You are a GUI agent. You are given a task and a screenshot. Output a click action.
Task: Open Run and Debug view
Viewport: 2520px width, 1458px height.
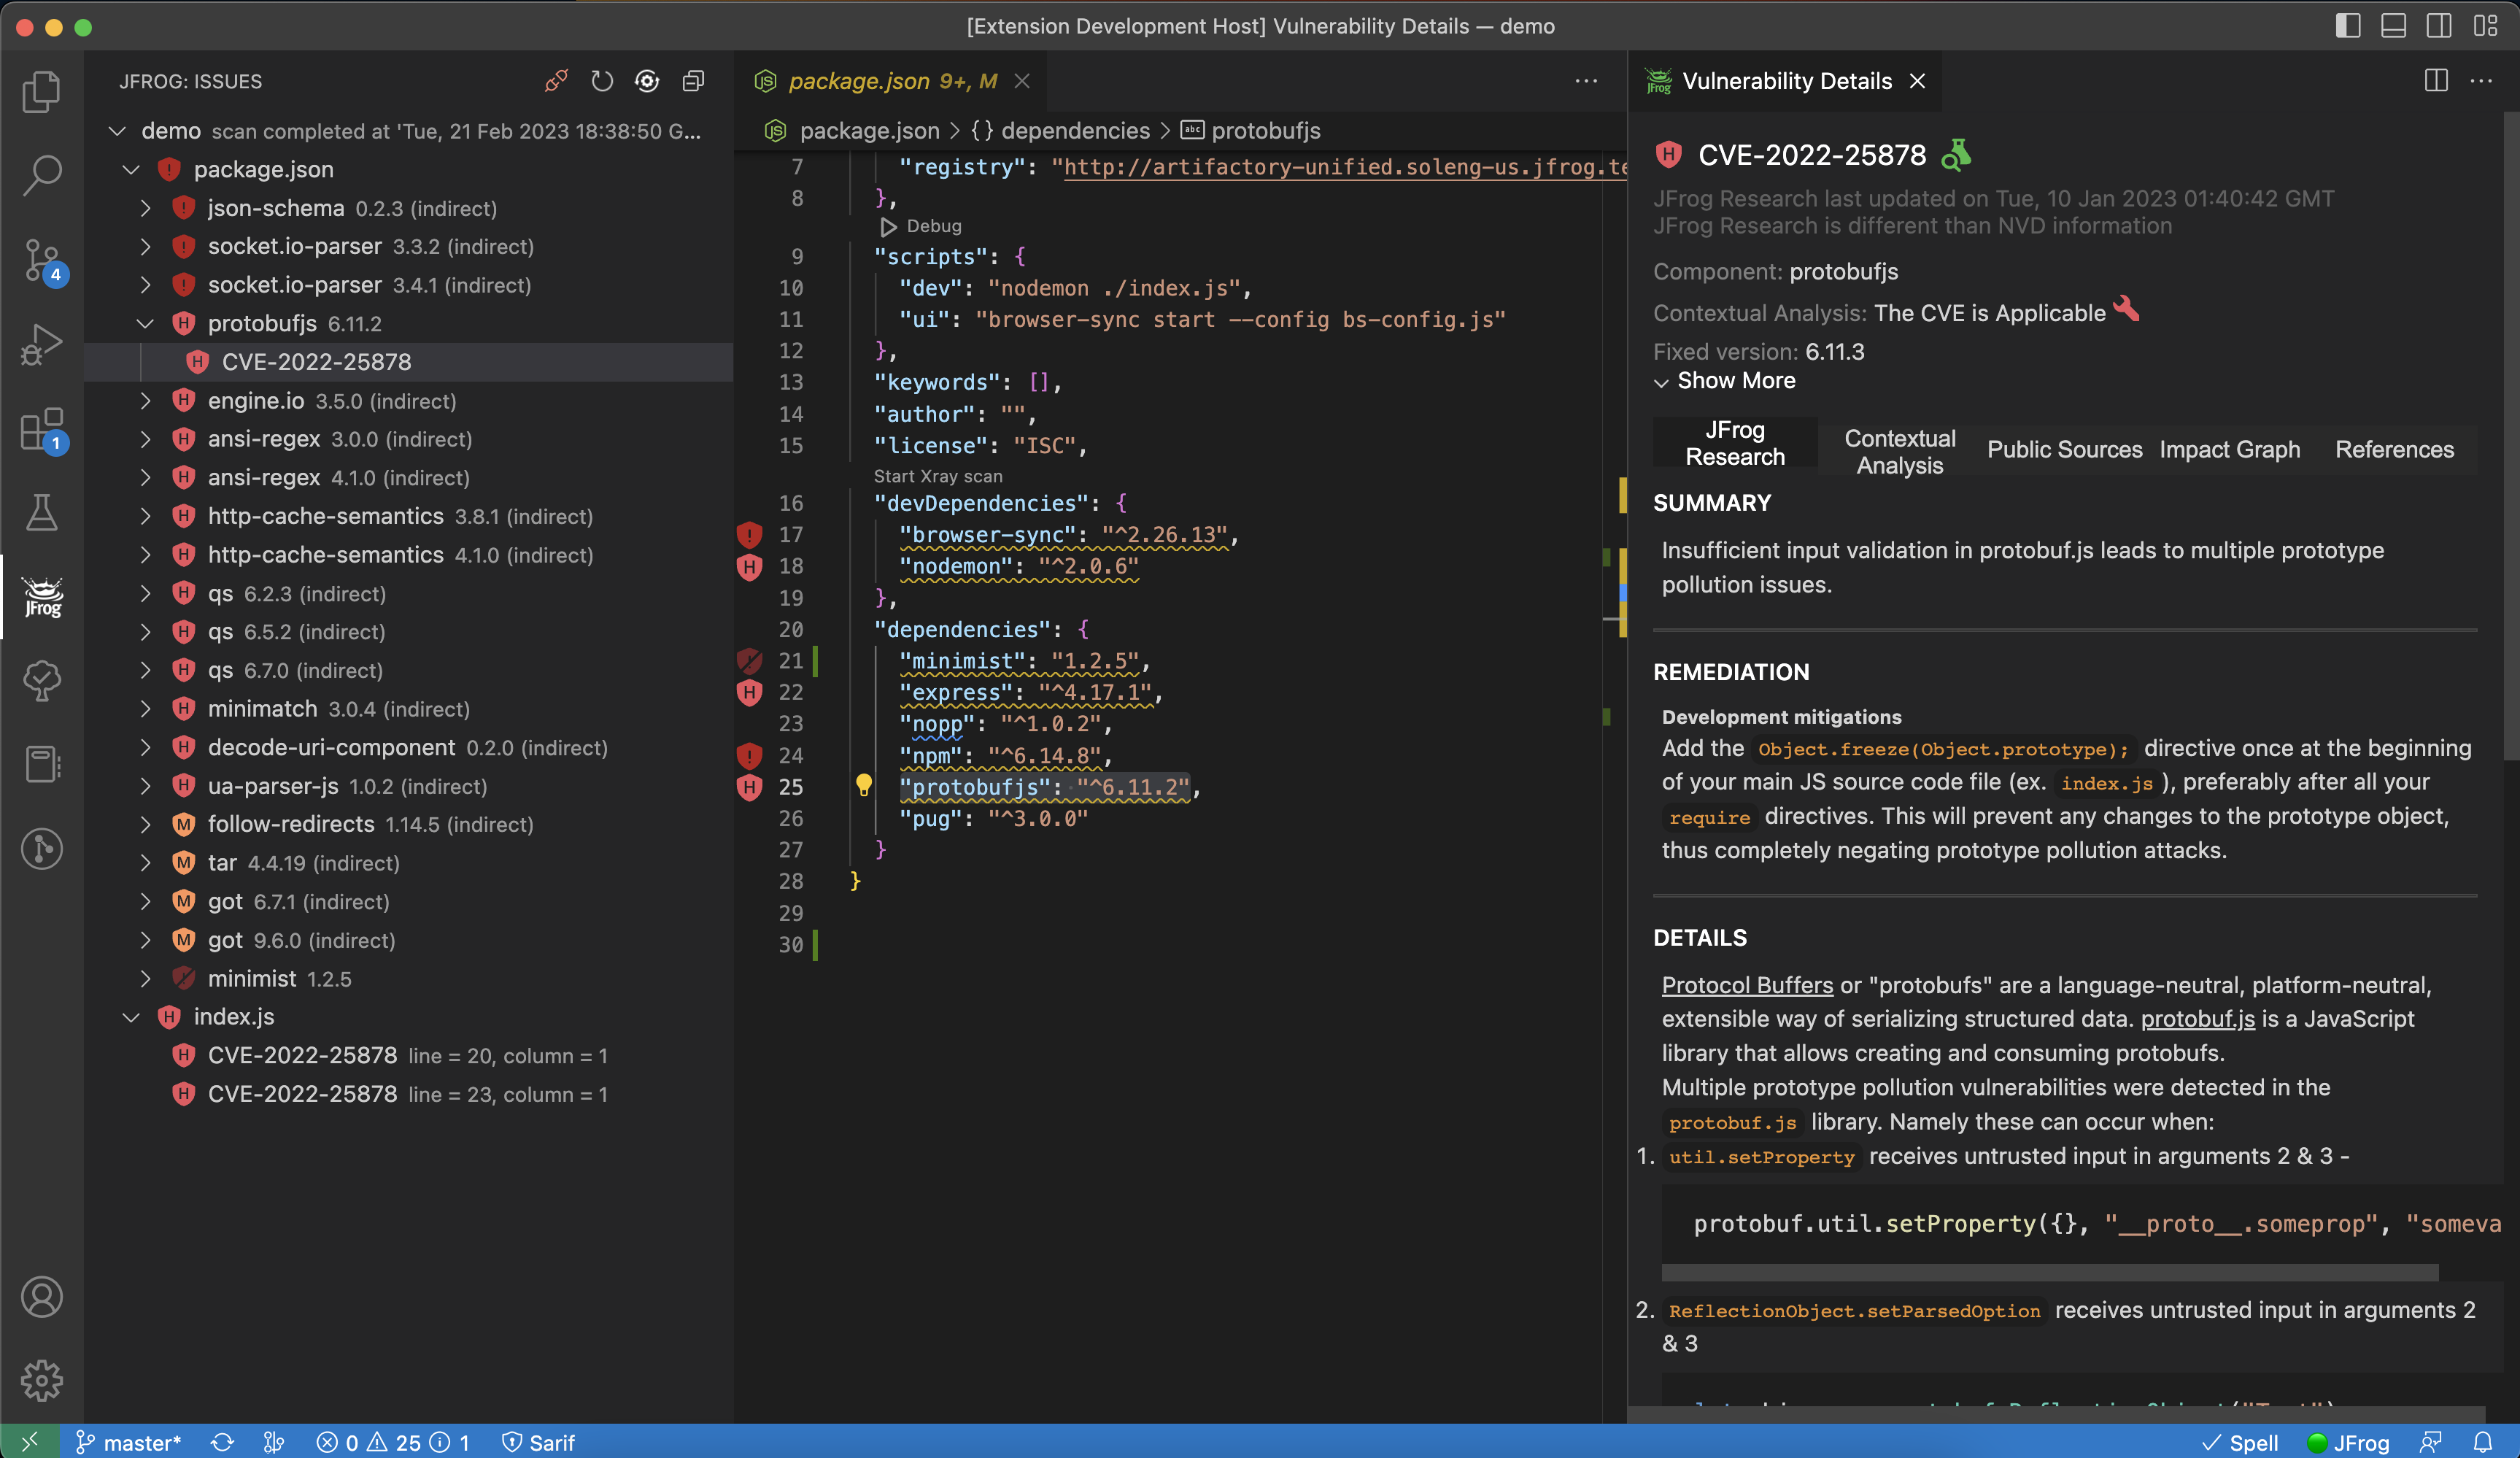pos(42,345)
